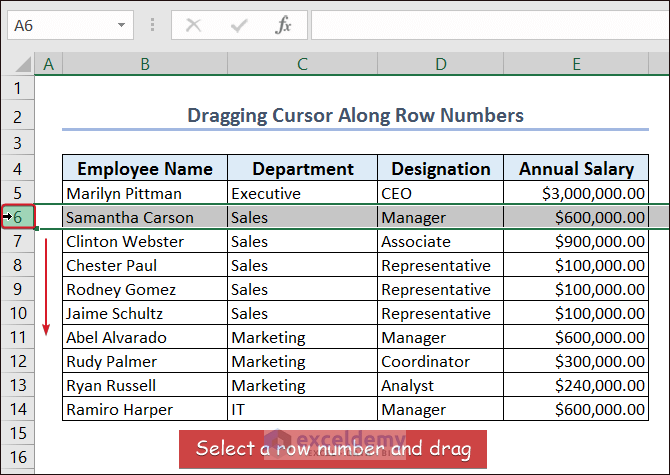Select the Marilyn Pittman cell

(145, 193)
